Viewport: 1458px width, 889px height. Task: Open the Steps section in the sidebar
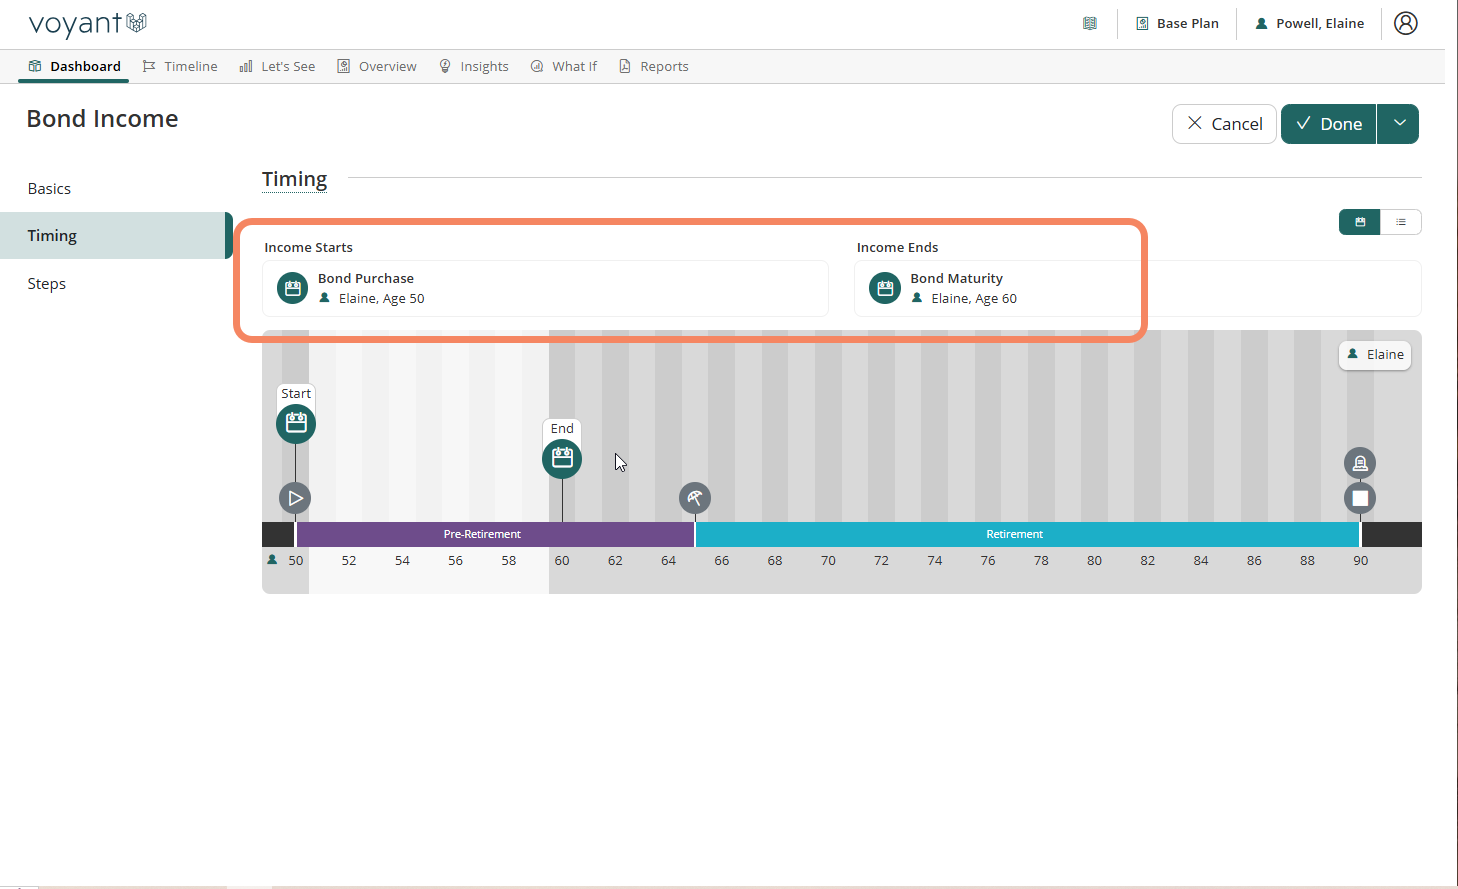(x=47, y=284)
